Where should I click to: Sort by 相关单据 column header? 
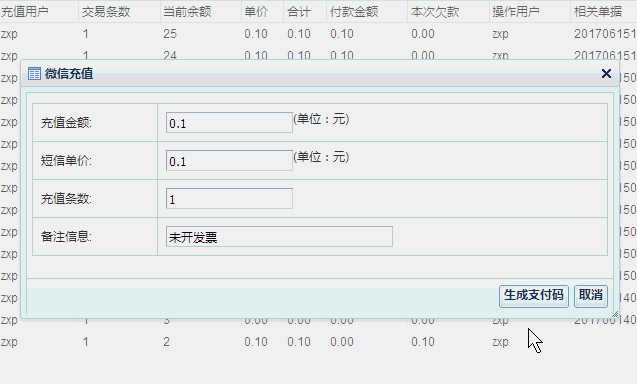[x=598, y=12]
